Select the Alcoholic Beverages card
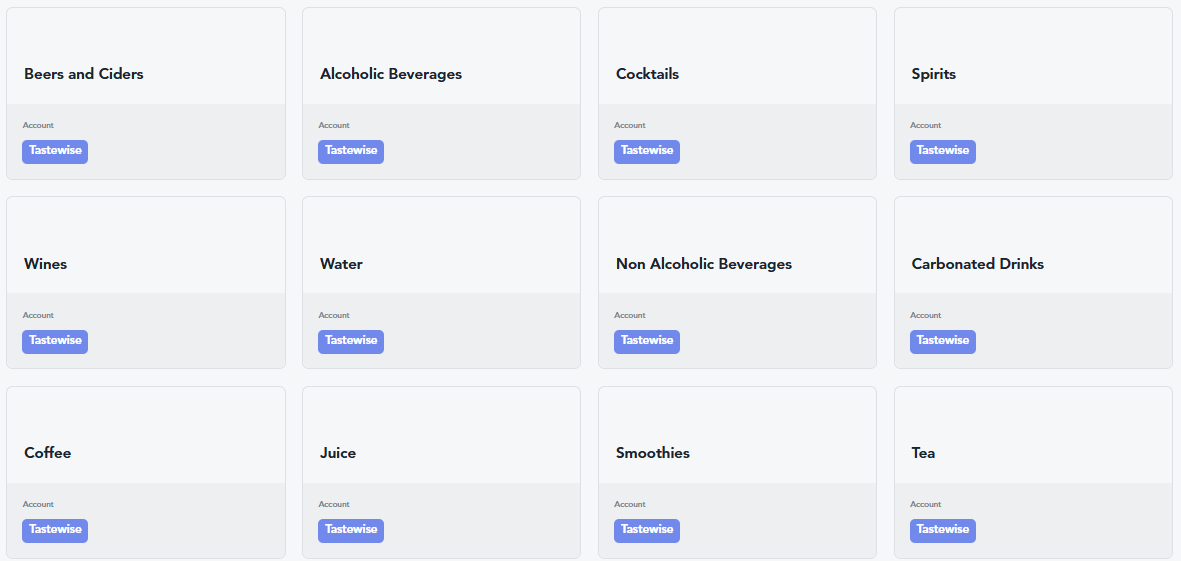 pyautogui.click(x=391, y=74)
